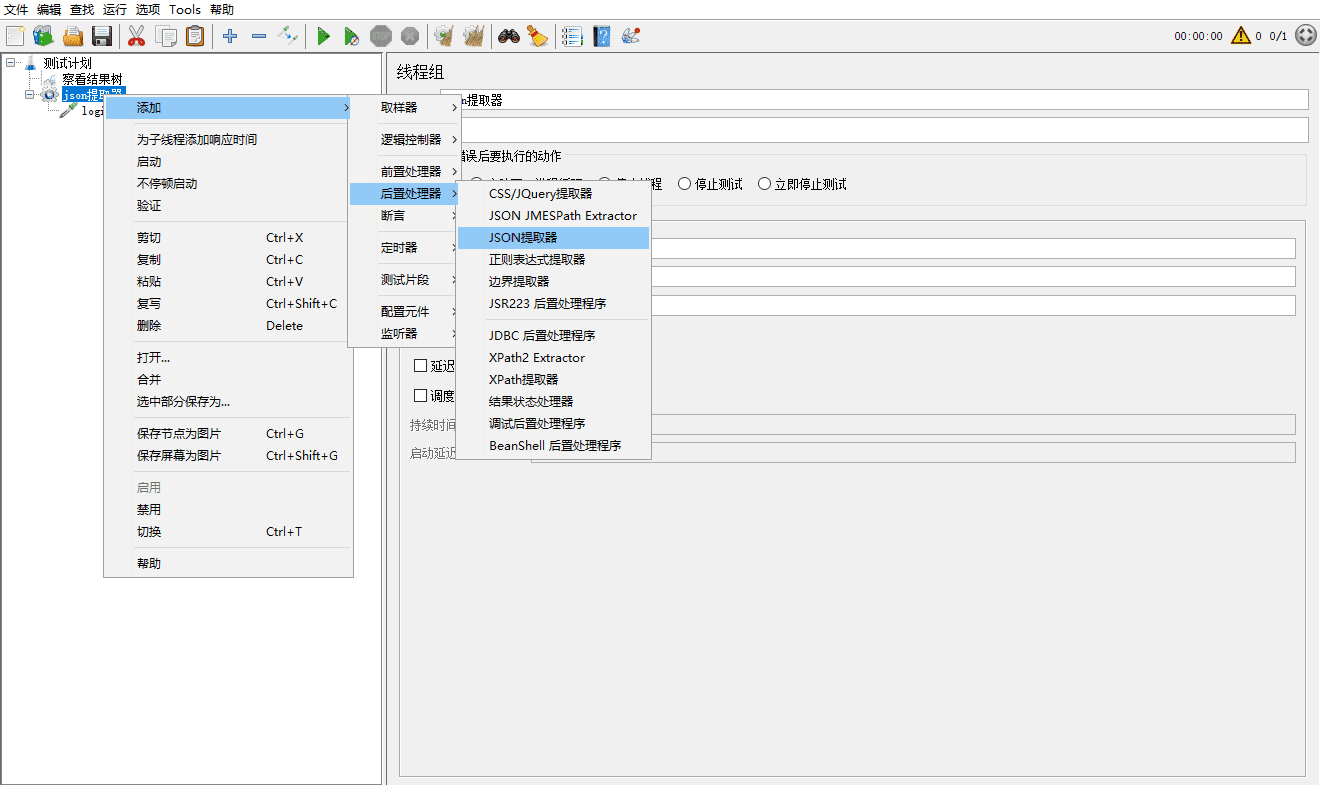1320x786 pixels.
Task: Select the 立即停止测试 radio button
Action: click(x=802, y=184)
